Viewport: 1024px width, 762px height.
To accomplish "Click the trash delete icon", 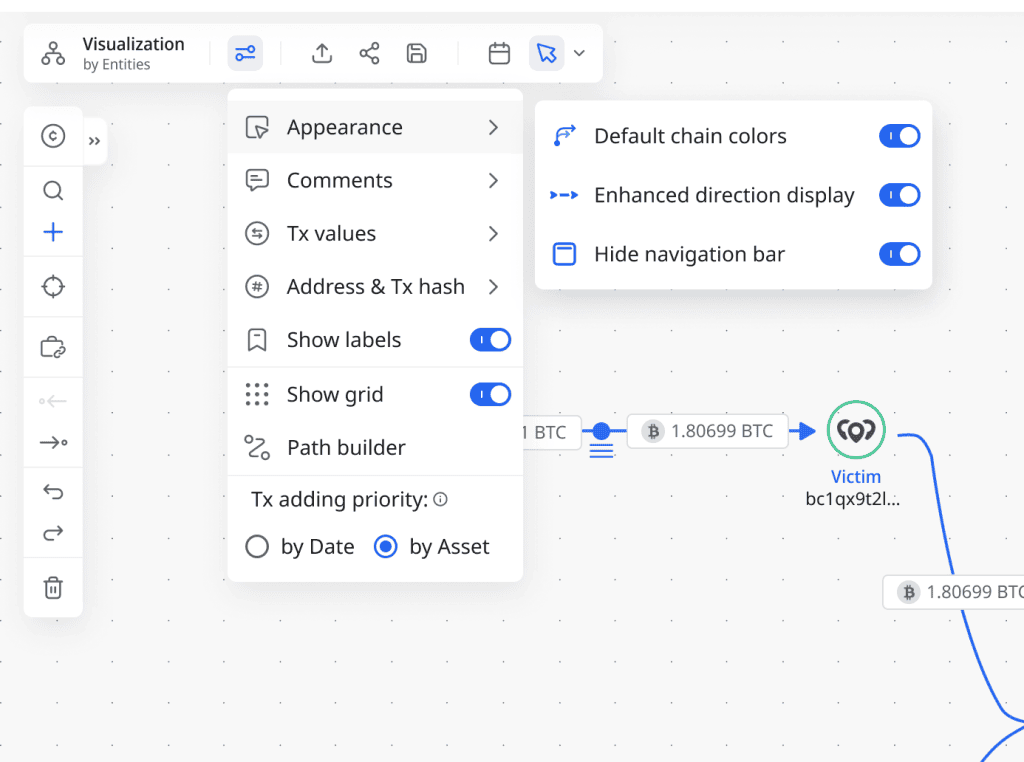I will pos(53,588).
